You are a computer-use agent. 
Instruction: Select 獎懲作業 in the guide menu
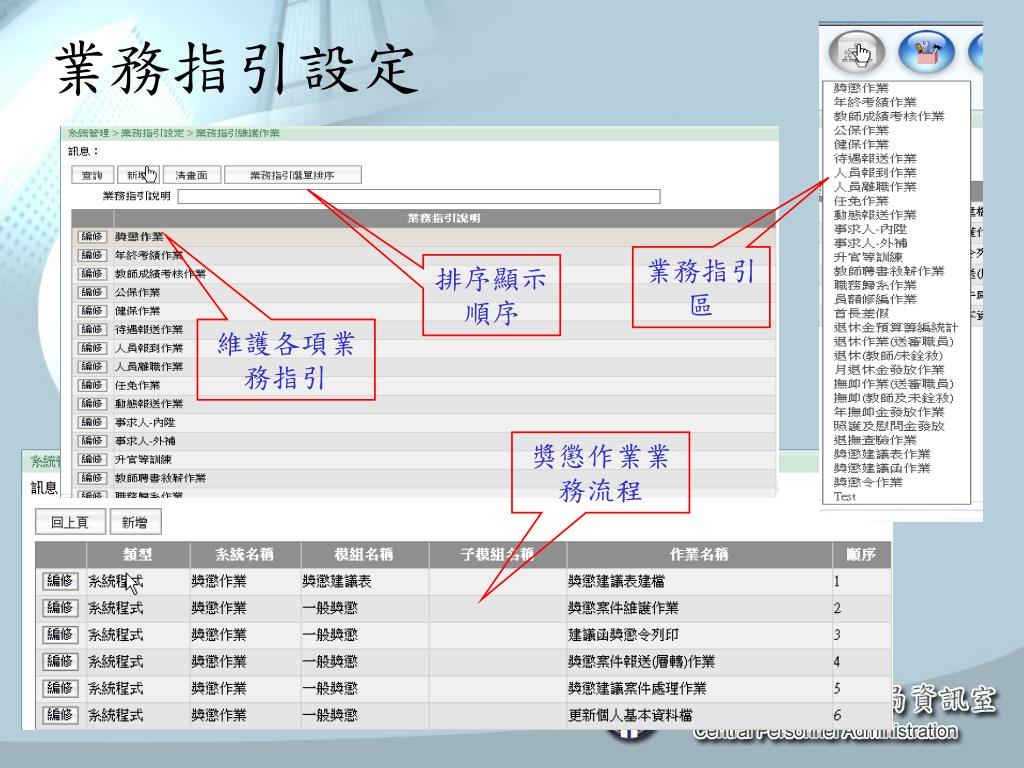point(861,88)
